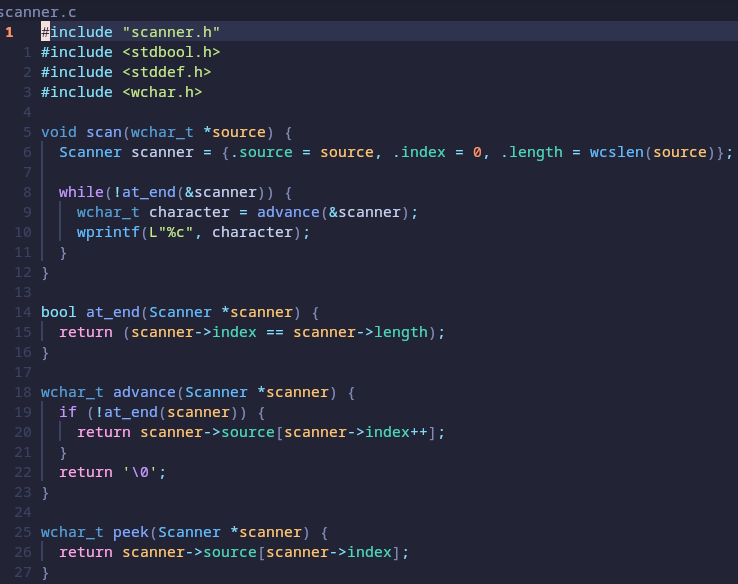
Task: Click the bool return type of at_end
Action: [58, 312]
